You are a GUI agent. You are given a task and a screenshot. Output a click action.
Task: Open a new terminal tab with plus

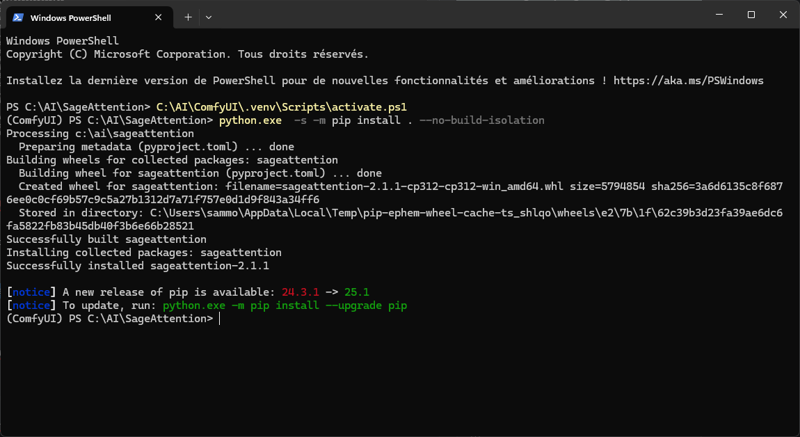coord(188,17)
